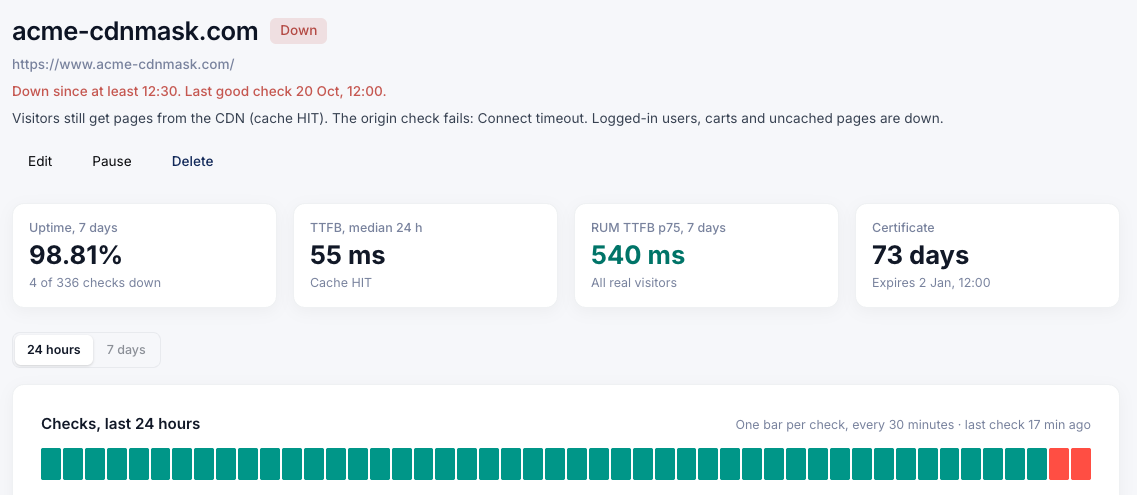The image size is (1137, 495).
Task: Select the last red check bar
Action: (x=1080, y=464)
